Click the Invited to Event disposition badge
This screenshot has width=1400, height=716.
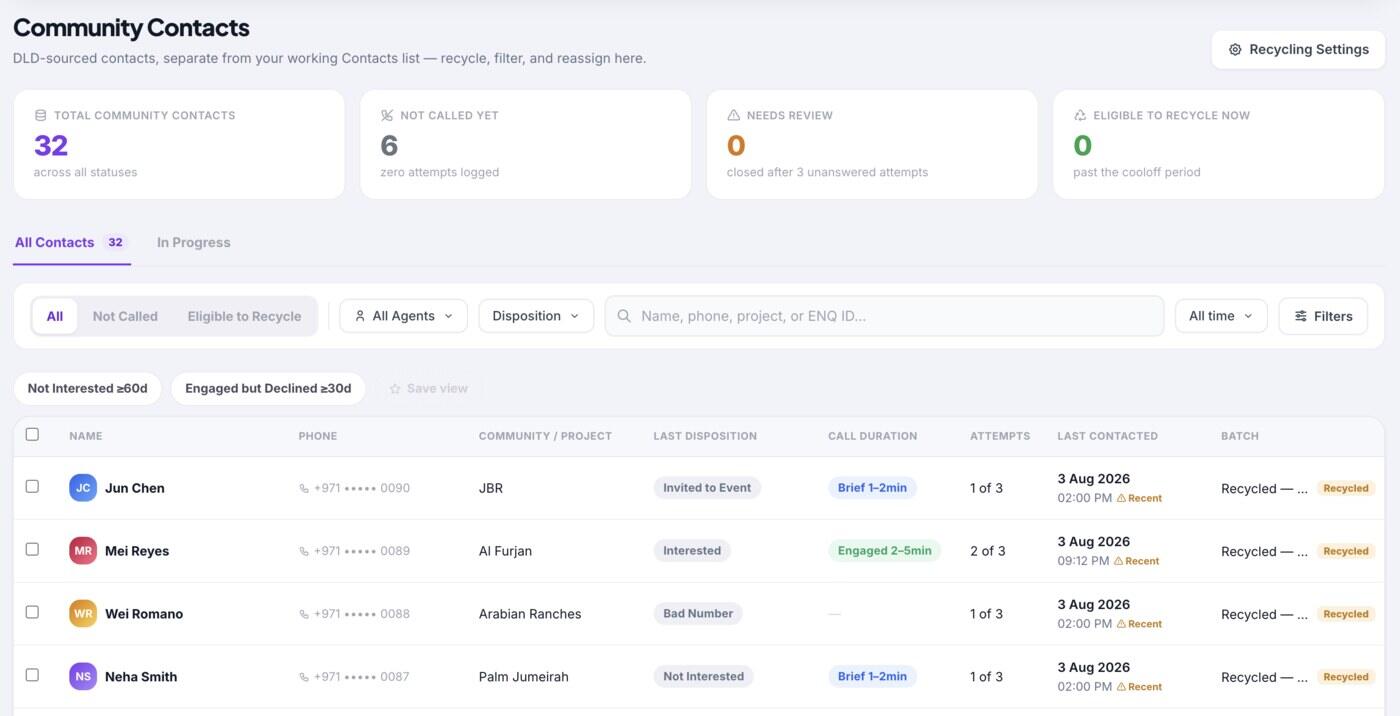point(707,488)
